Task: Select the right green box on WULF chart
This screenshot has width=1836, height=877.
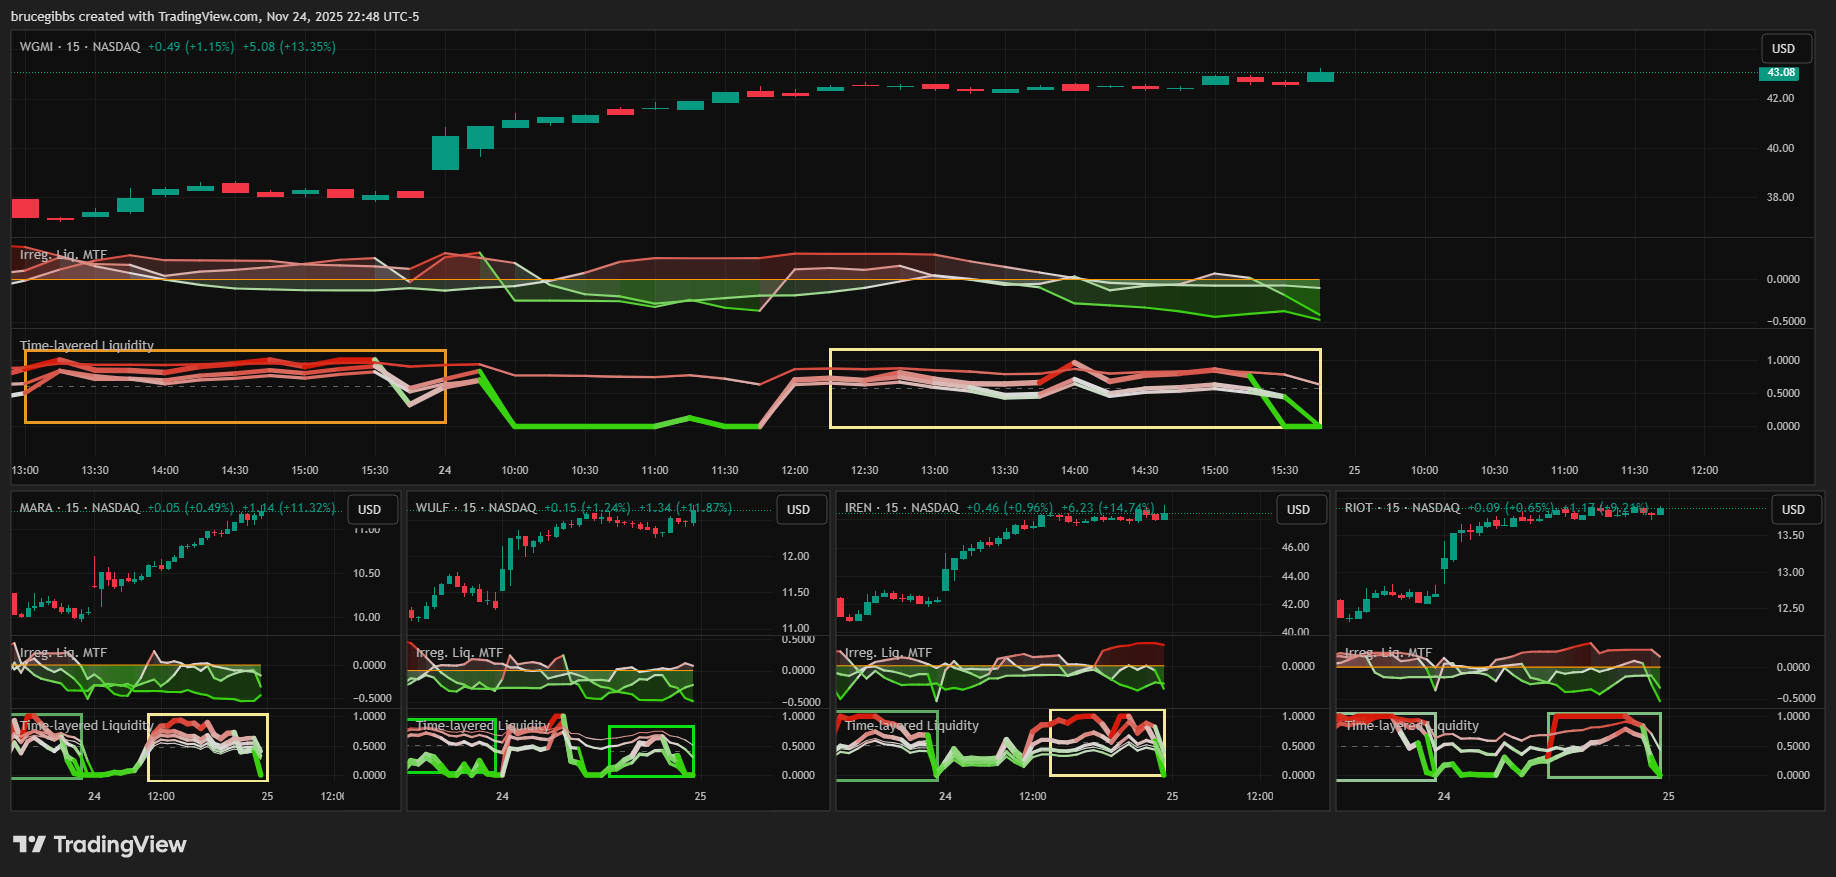Action: [651, 727]
